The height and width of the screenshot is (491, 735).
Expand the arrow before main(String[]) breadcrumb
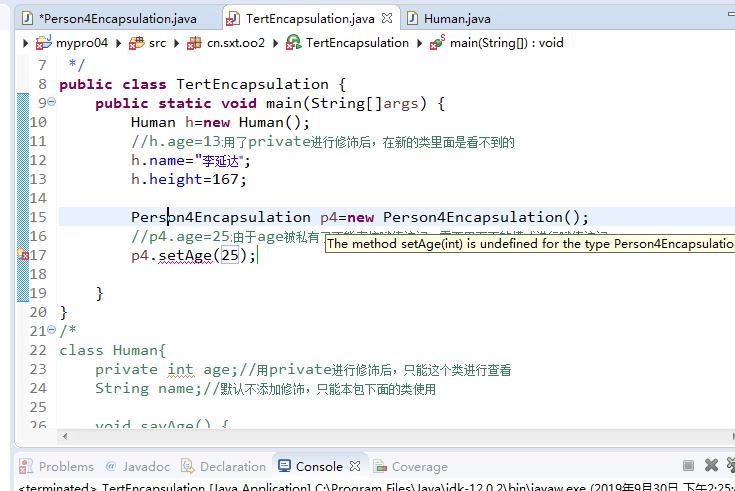coord(420,44)
